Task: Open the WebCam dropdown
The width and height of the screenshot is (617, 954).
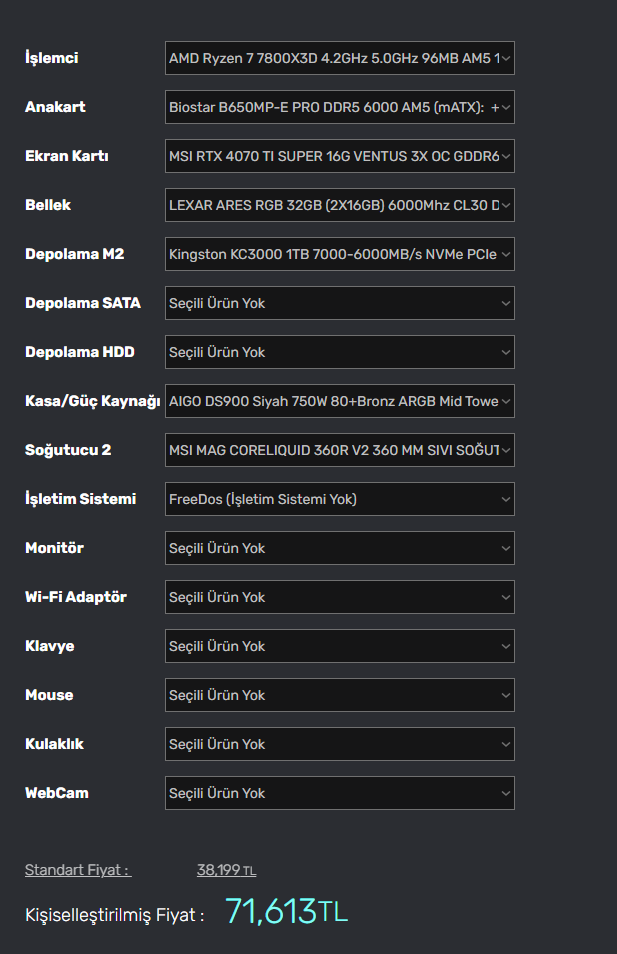Action: [340, 793]
